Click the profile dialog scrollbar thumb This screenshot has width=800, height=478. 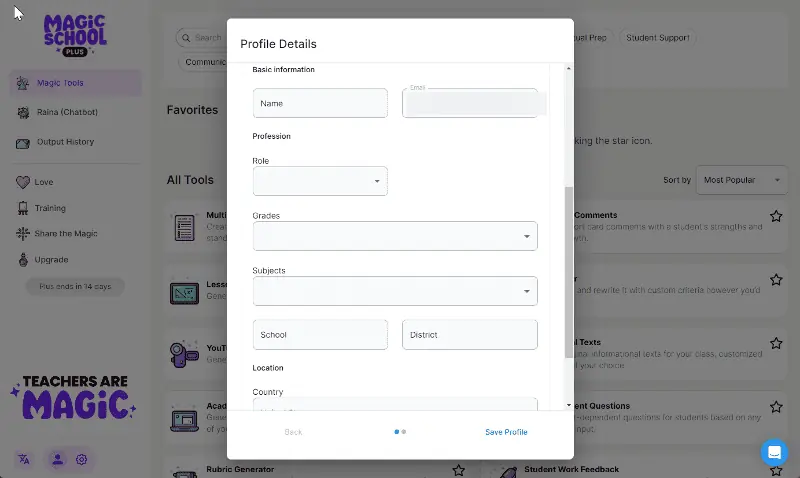pos(569,272)
